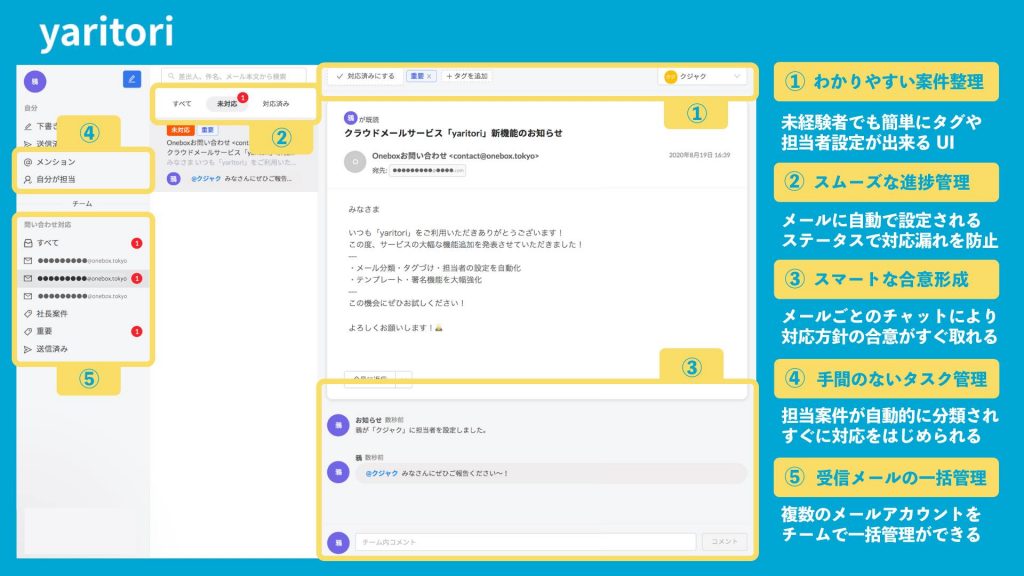Click the date 2020年8月19日 16:39
The image size is (1024, 576).
(x=699, y=155)
